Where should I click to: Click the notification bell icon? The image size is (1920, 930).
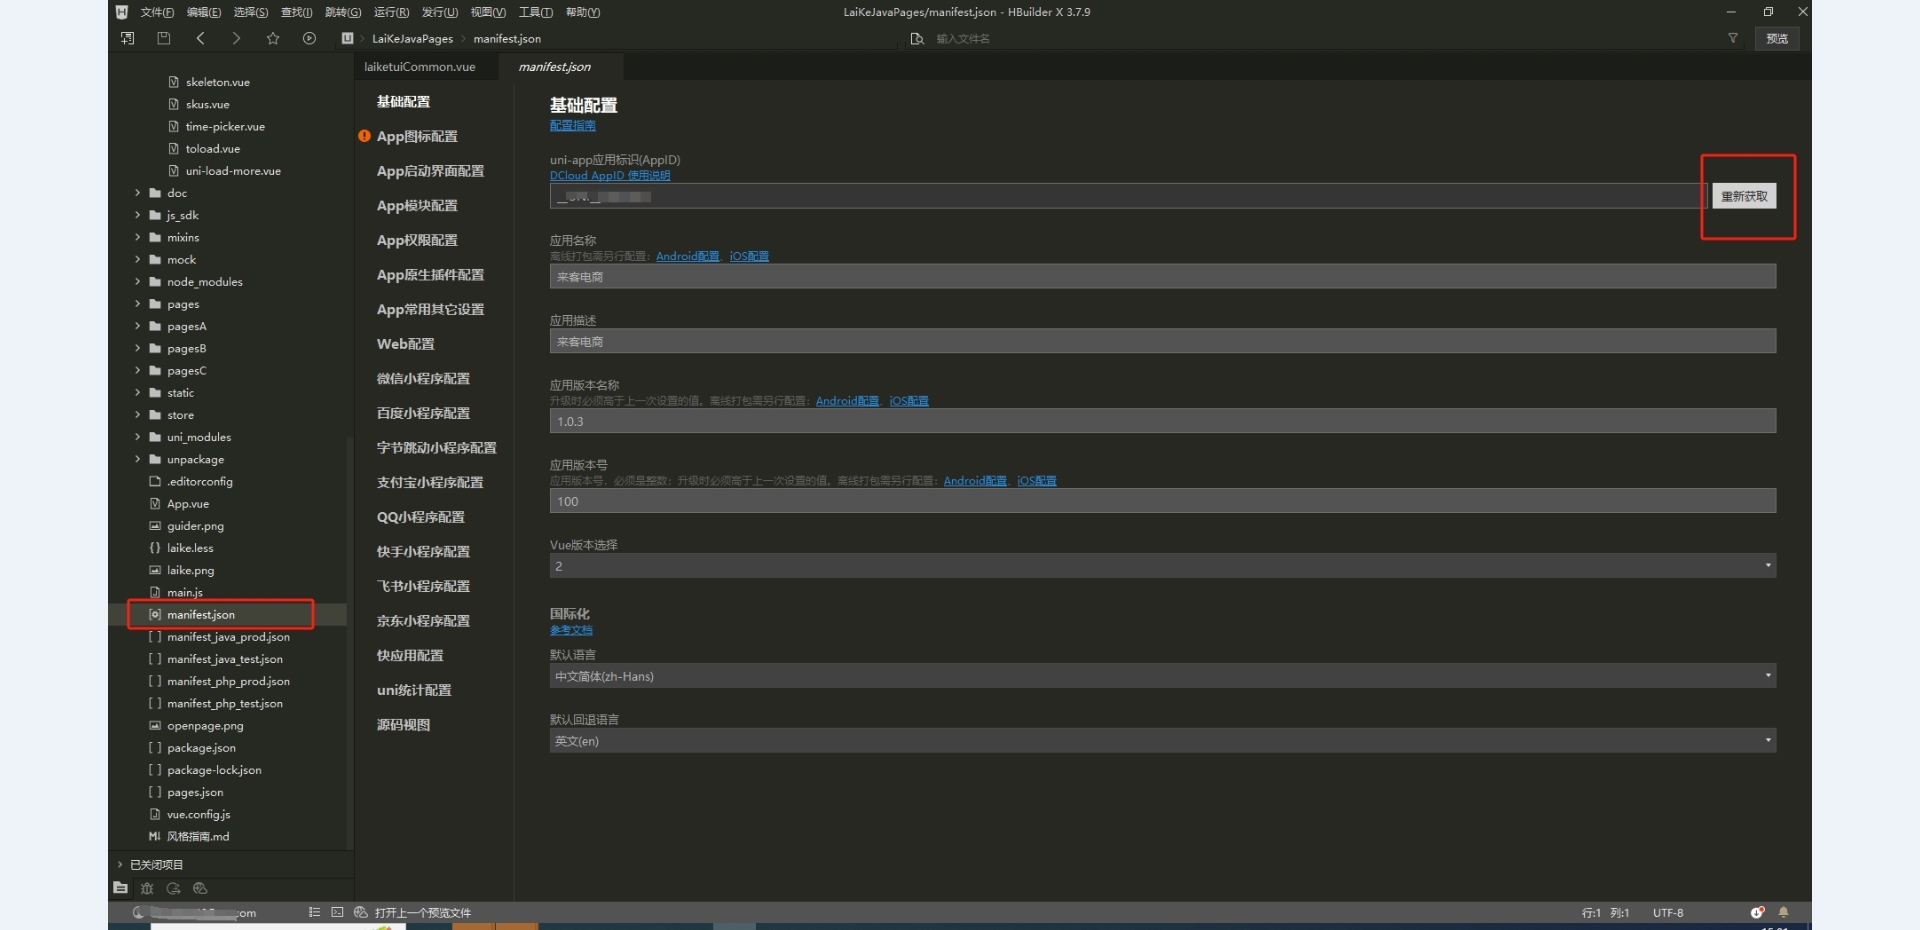click(x=1783, y=912)
